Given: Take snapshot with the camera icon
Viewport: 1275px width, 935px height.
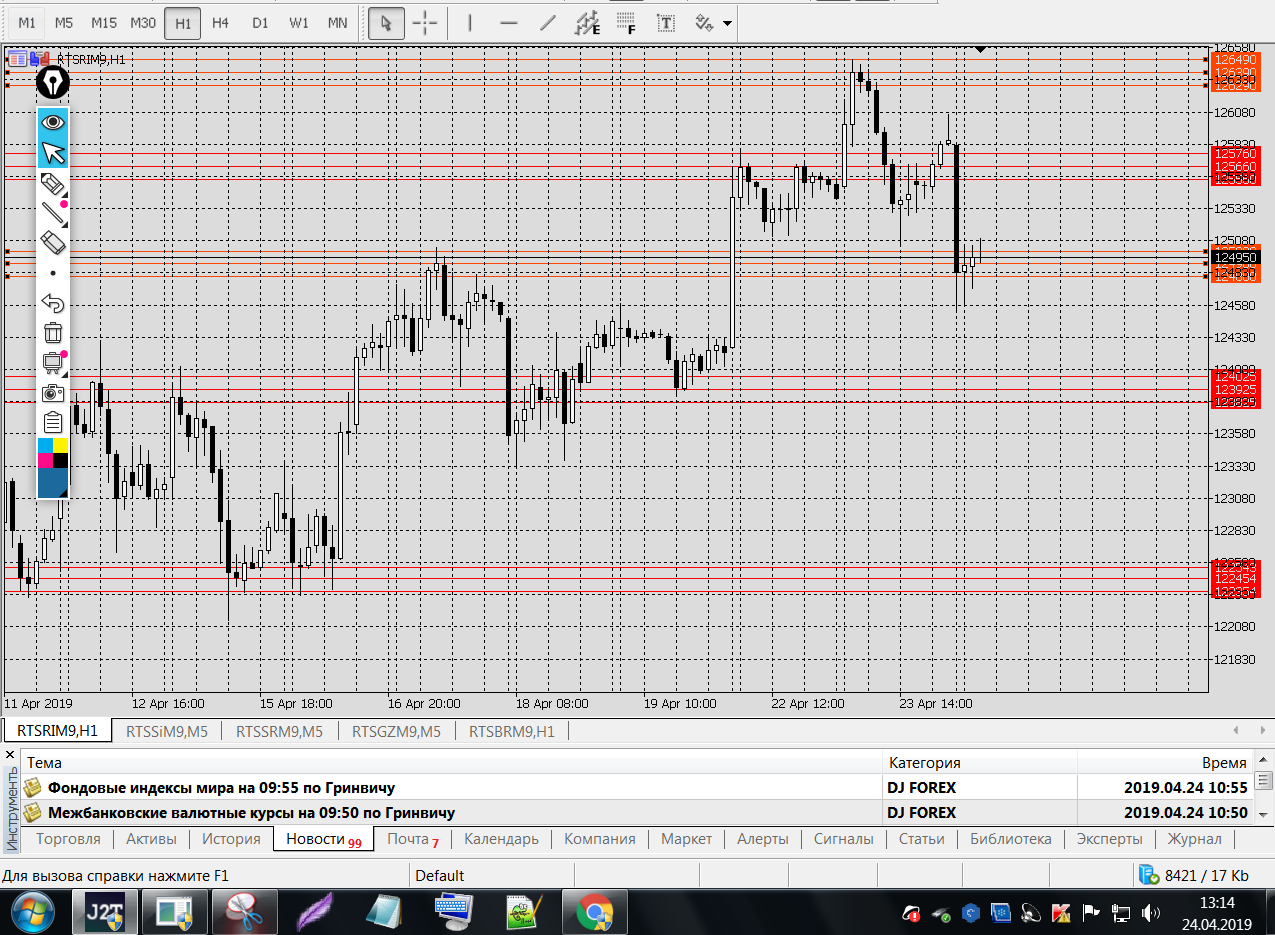Looking at the screenshot, I should [53, 393].
